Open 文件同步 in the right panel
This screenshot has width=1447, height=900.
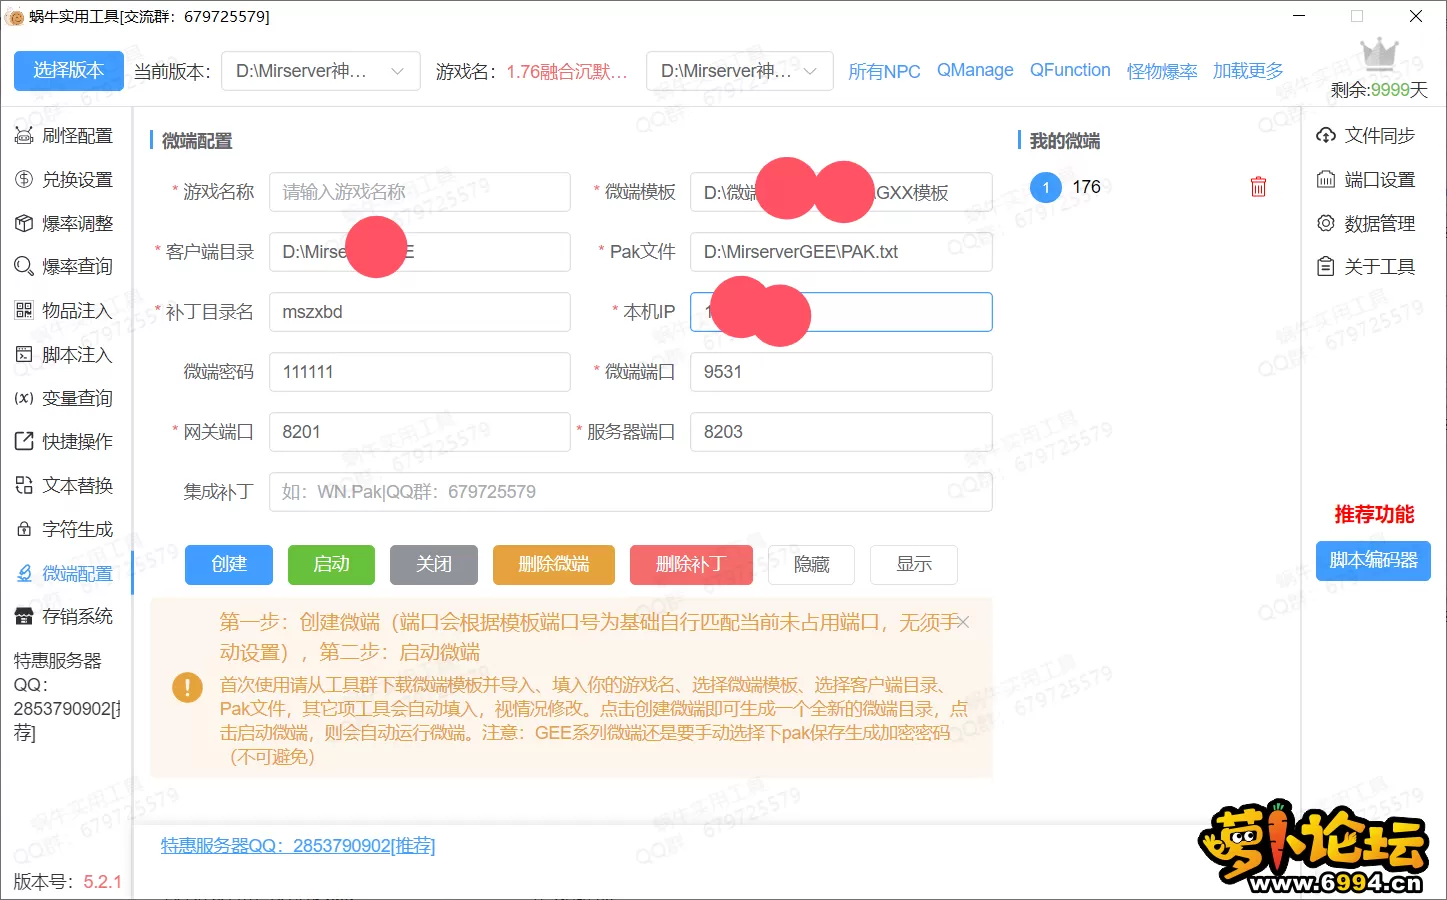(x=1366, y=136)
